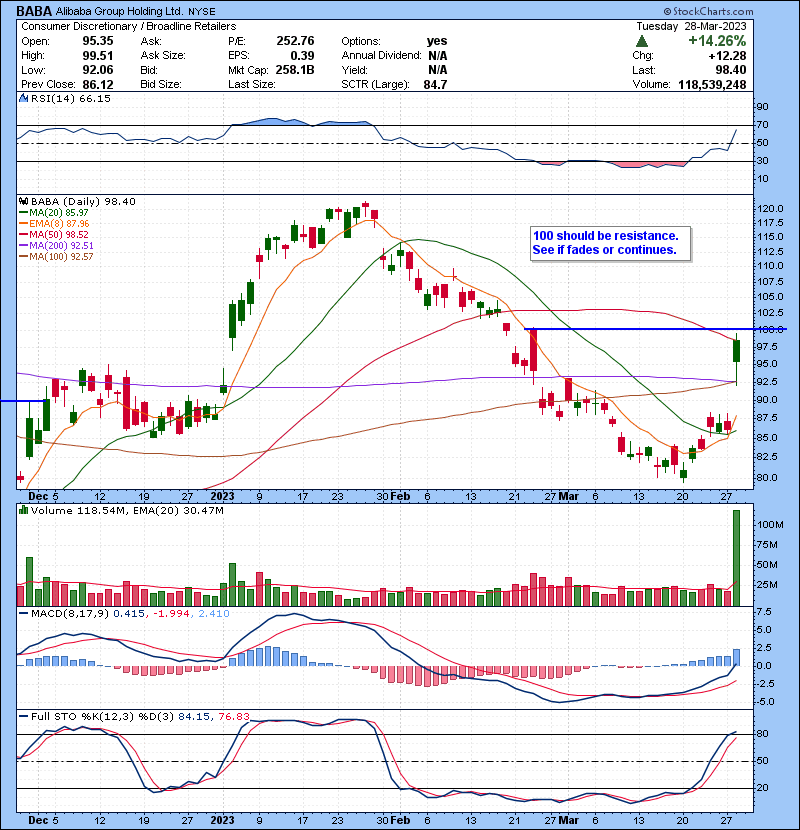The width and height of the screenshot is (800, 830).
Task: Click the Options value yes
Action: tap(437, 41)
